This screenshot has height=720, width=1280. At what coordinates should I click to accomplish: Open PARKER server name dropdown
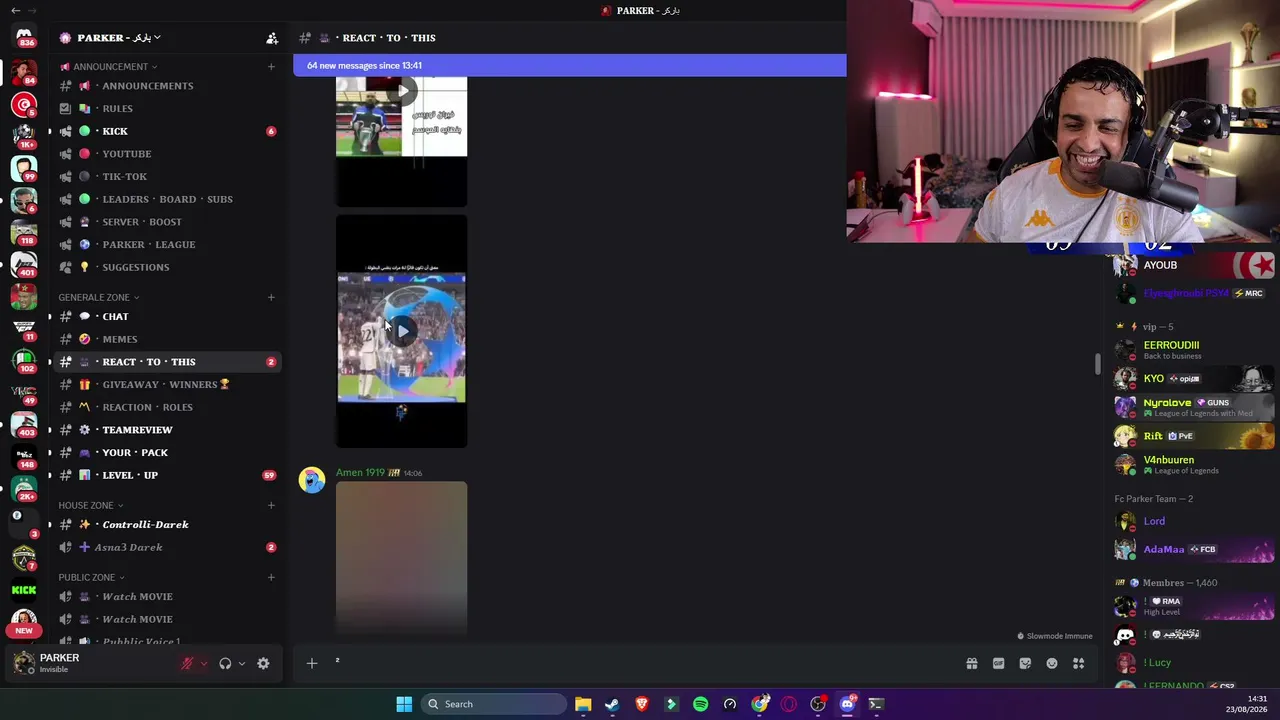pos(119,38)
